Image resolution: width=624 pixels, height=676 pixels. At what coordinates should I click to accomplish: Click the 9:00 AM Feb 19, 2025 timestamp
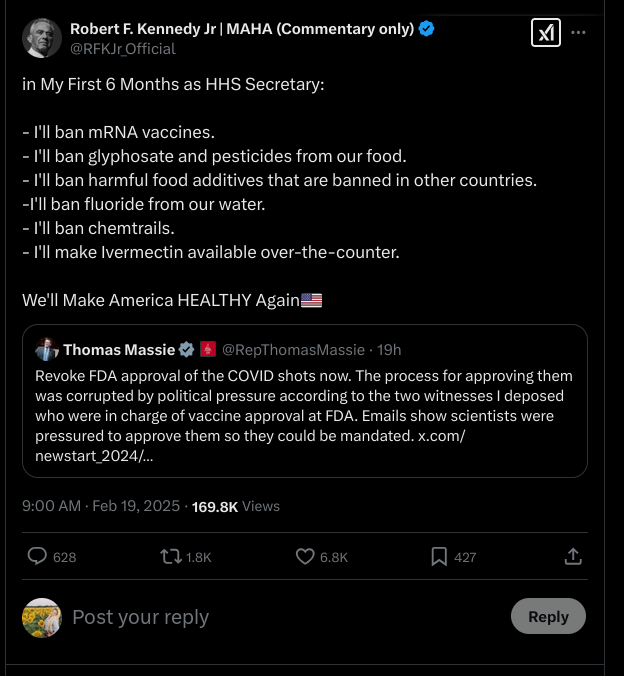[102, 506]
